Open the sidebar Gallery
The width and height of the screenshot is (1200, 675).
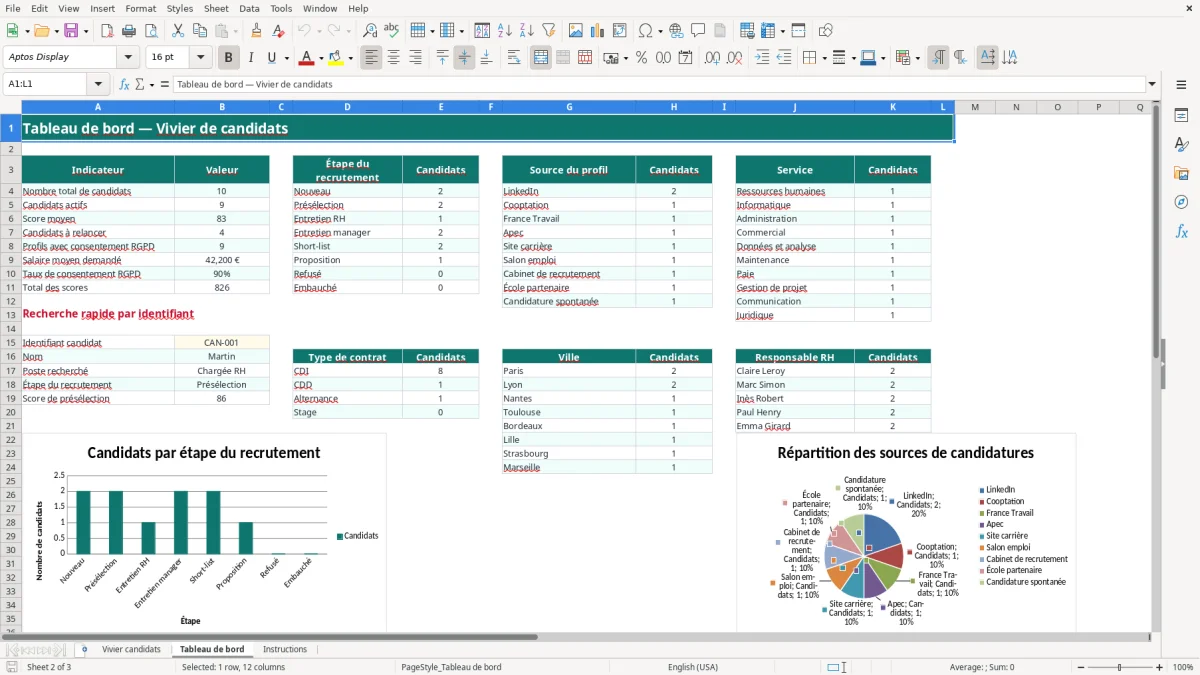point(1181,174)
